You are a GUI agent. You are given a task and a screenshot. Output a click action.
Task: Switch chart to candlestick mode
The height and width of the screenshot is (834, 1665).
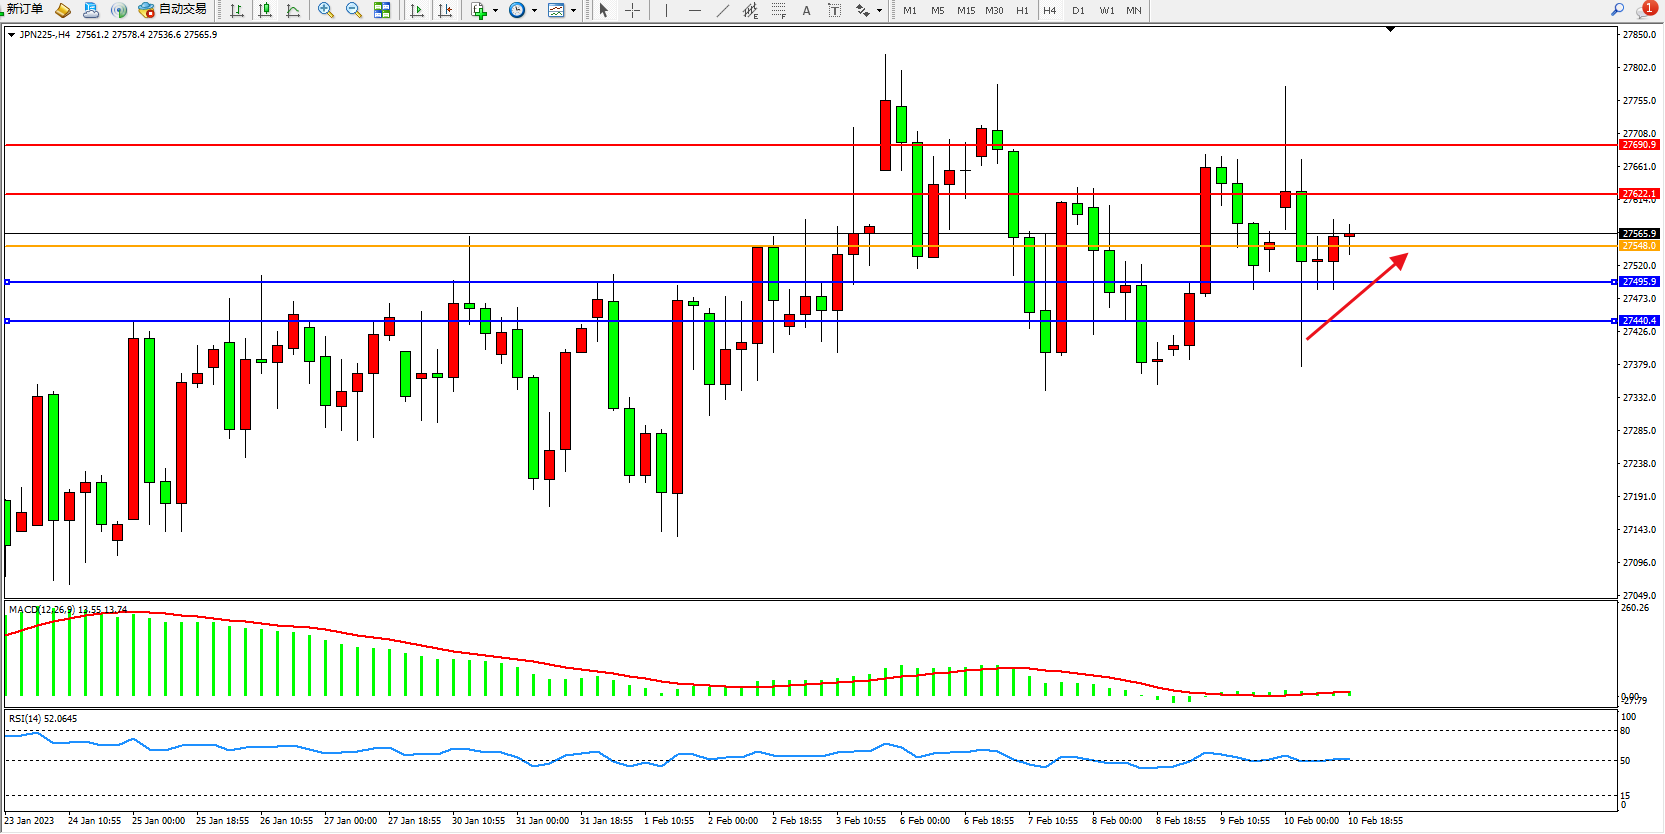point(265,10)
